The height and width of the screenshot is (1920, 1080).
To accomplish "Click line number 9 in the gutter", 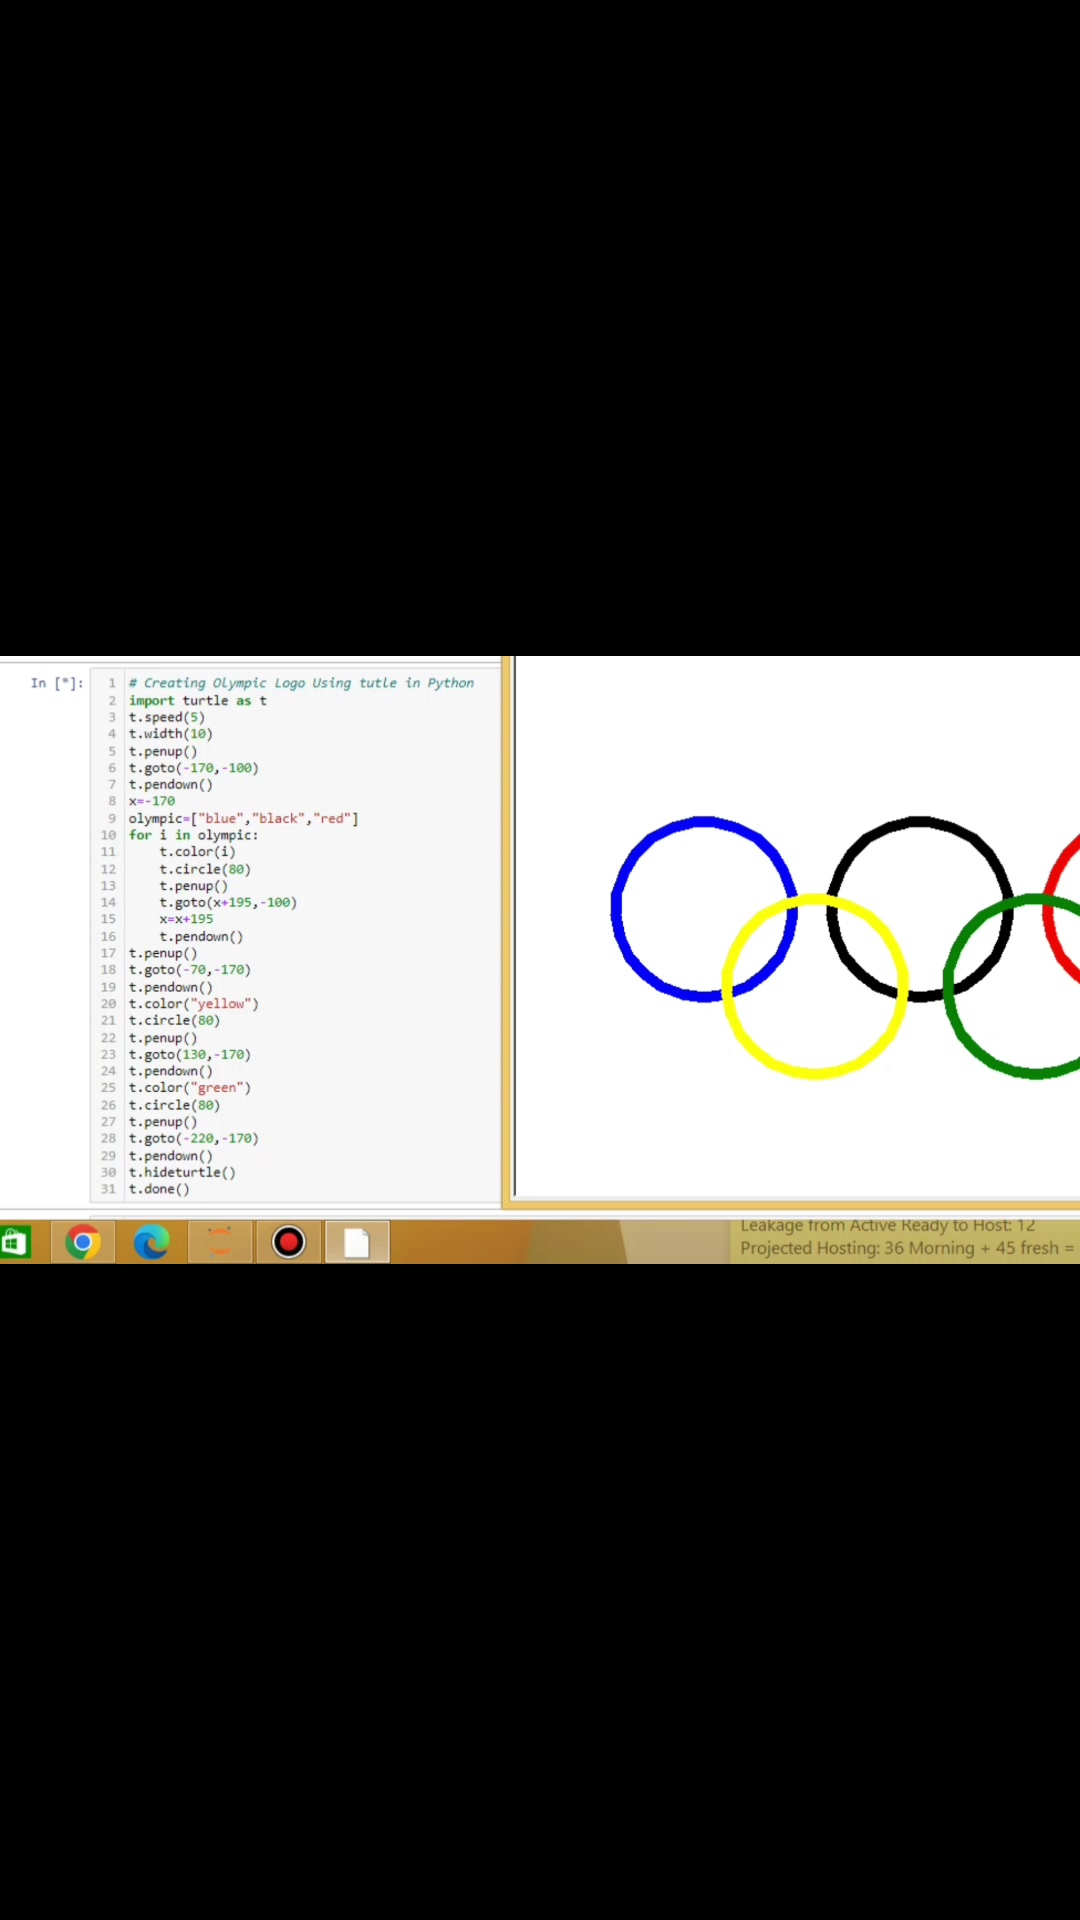I will 112,818.
